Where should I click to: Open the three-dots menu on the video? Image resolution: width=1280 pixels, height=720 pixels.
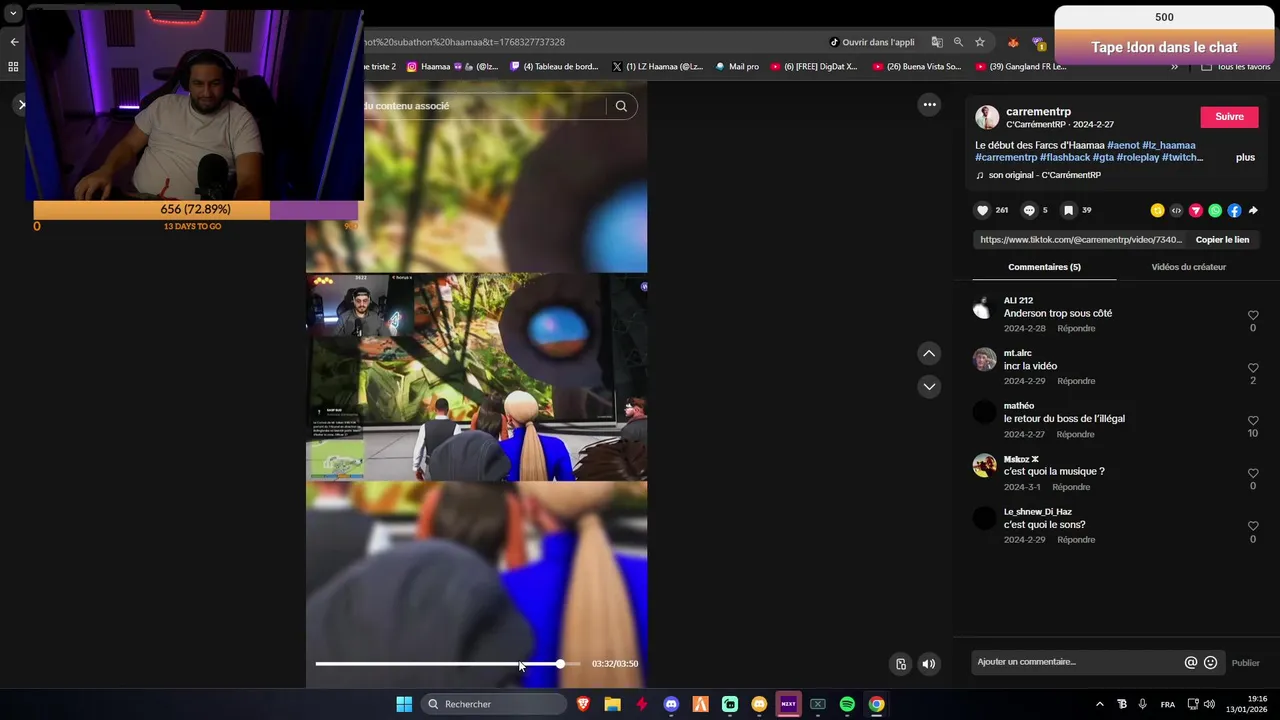(x=929, y=104)
